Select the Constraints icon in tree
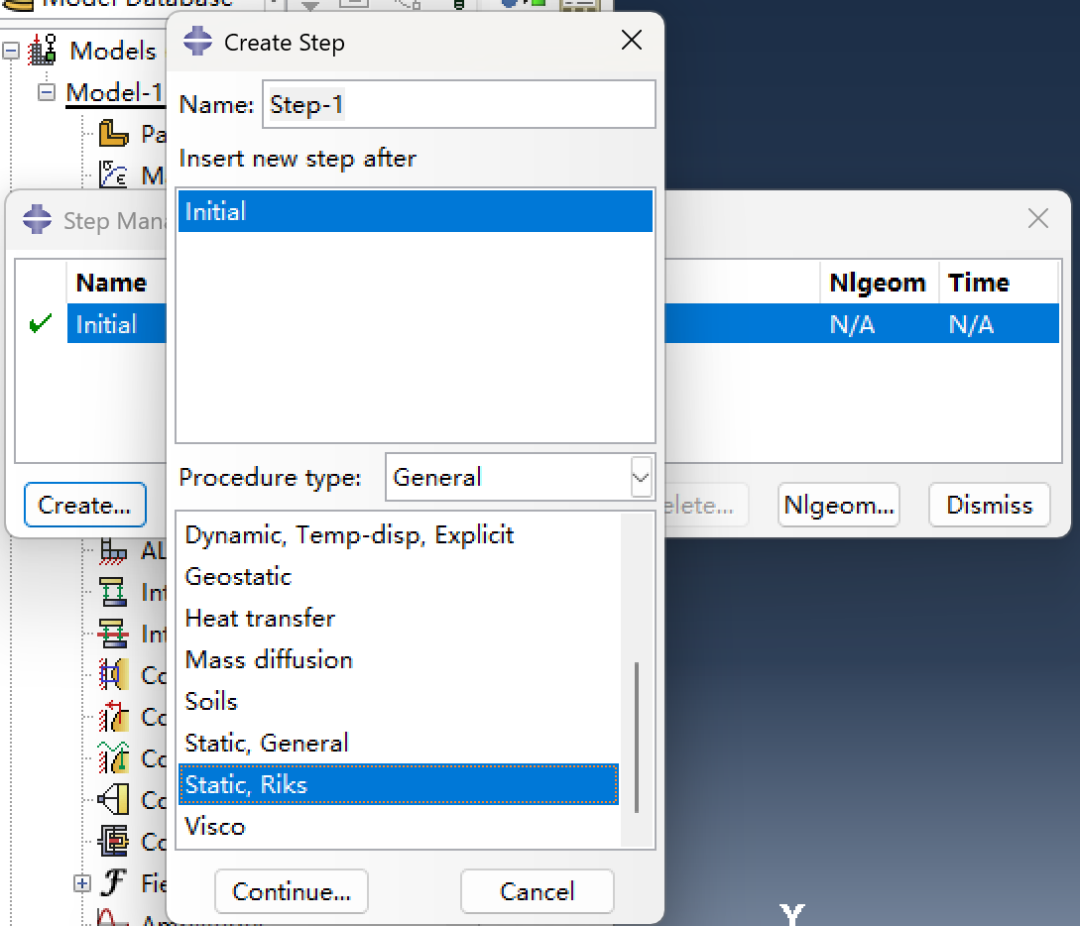Image resolution: width=1080 pixels, height=926 pixels. [114, 800]
